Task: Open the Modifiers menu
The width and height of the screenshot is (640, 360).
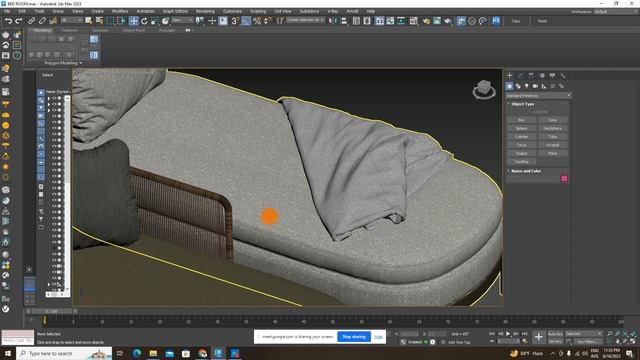Action: point(120,11)
